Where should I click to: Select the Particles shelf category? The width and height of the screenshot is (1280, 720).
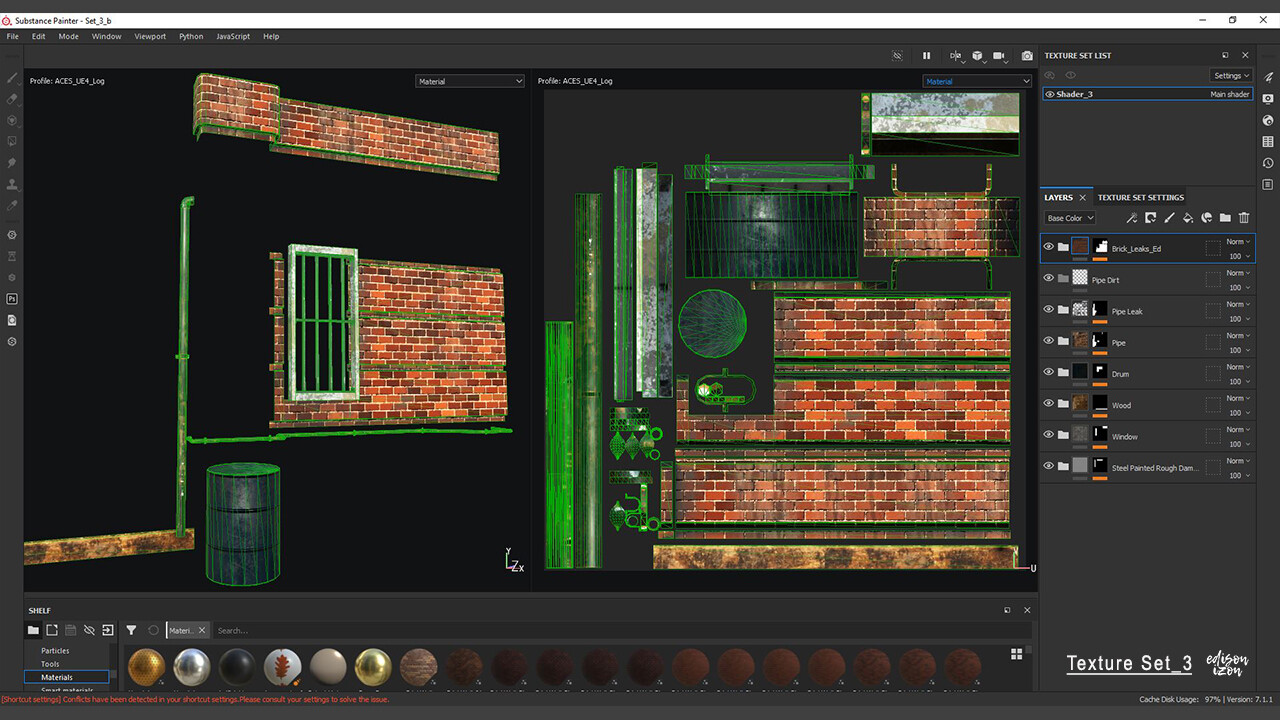click(x=55, y=651)
